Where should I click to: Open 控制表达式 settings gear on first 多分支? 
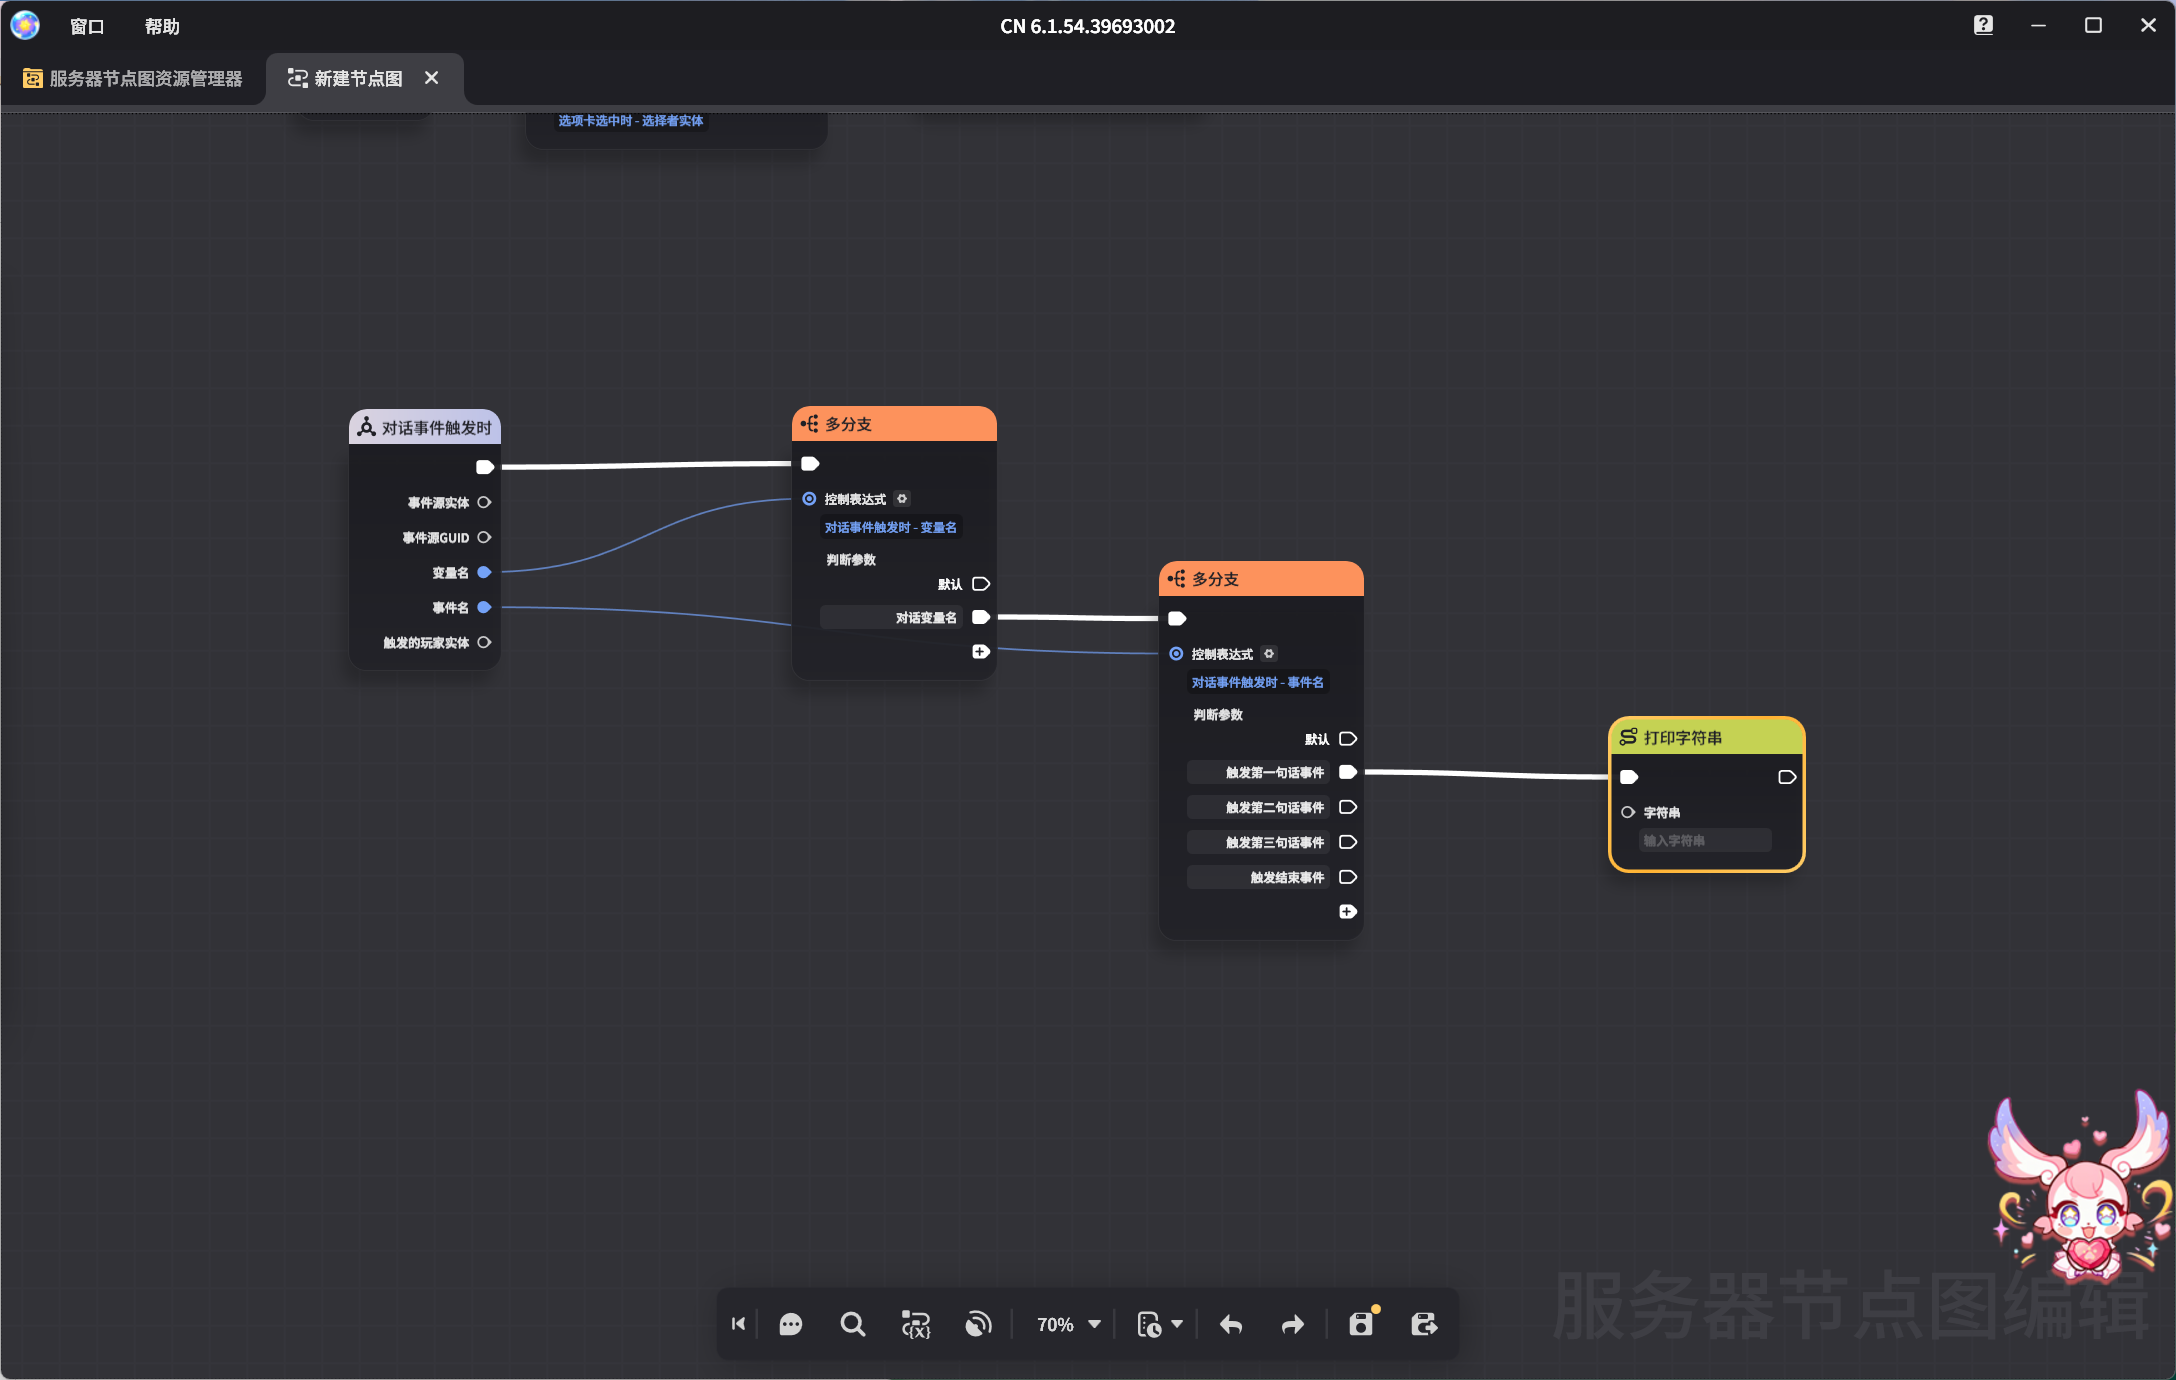coord(902,498)
